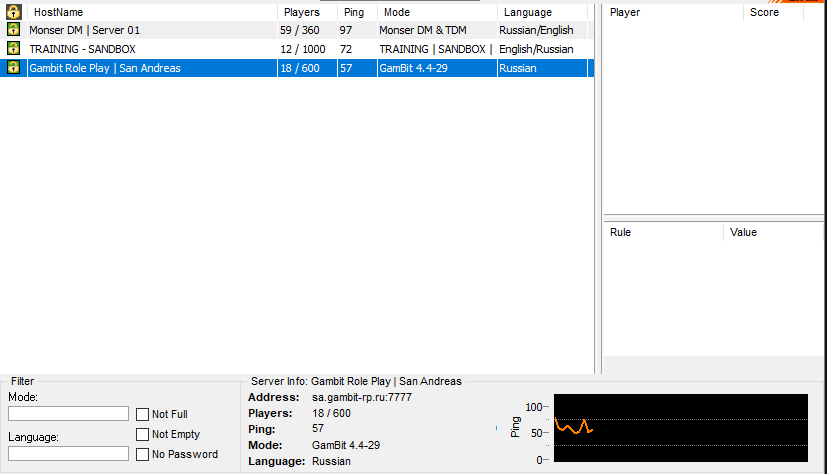Sort servers by Ping column header

click(x=355, y=12)
